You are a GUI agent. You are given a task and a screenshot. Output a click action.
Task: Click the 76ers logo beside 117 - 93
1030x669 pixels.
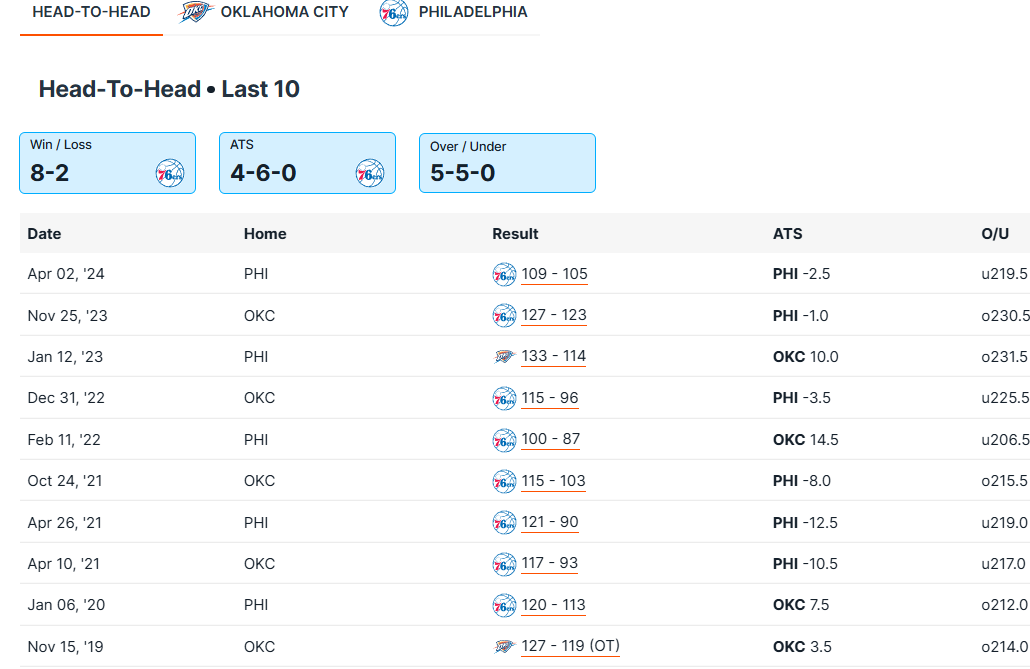coord(504,565)
